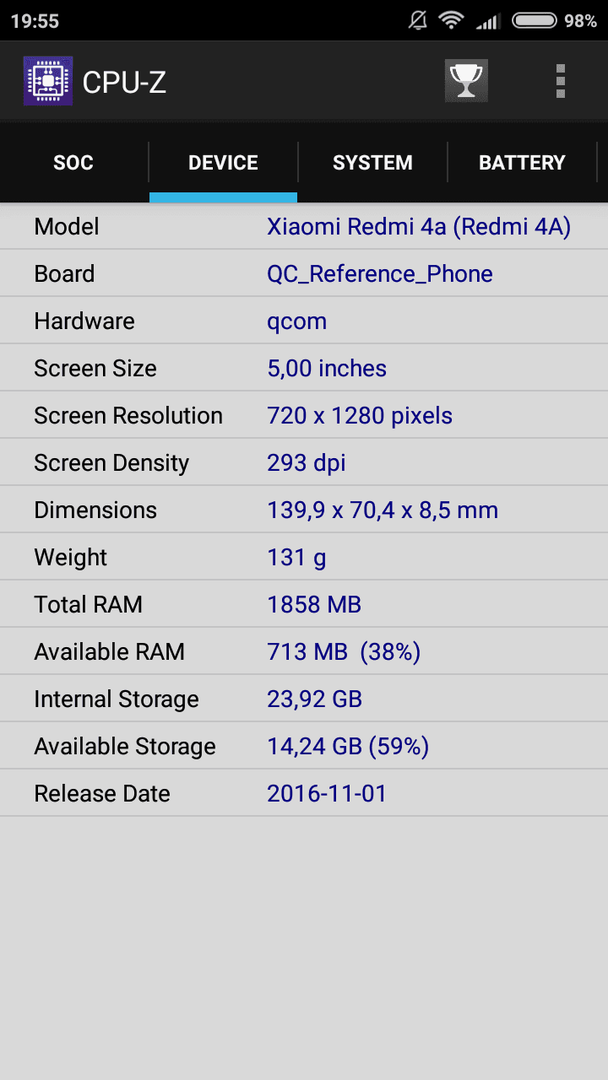Tap the clock showing 19:55
This screenshot has height=1080, width=608.
(x=35, y=21)
